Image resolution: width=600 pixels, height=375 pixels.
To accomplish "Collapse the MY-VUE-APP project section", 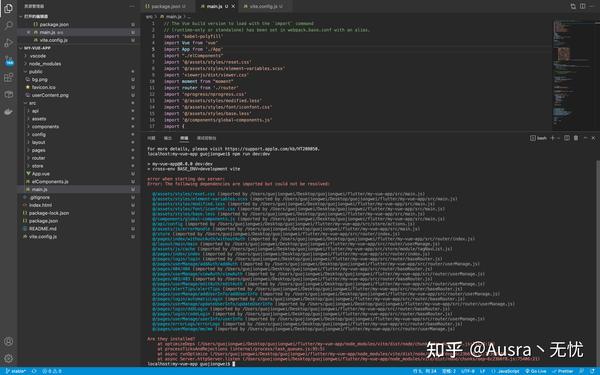I will click(x=21, y=48).
